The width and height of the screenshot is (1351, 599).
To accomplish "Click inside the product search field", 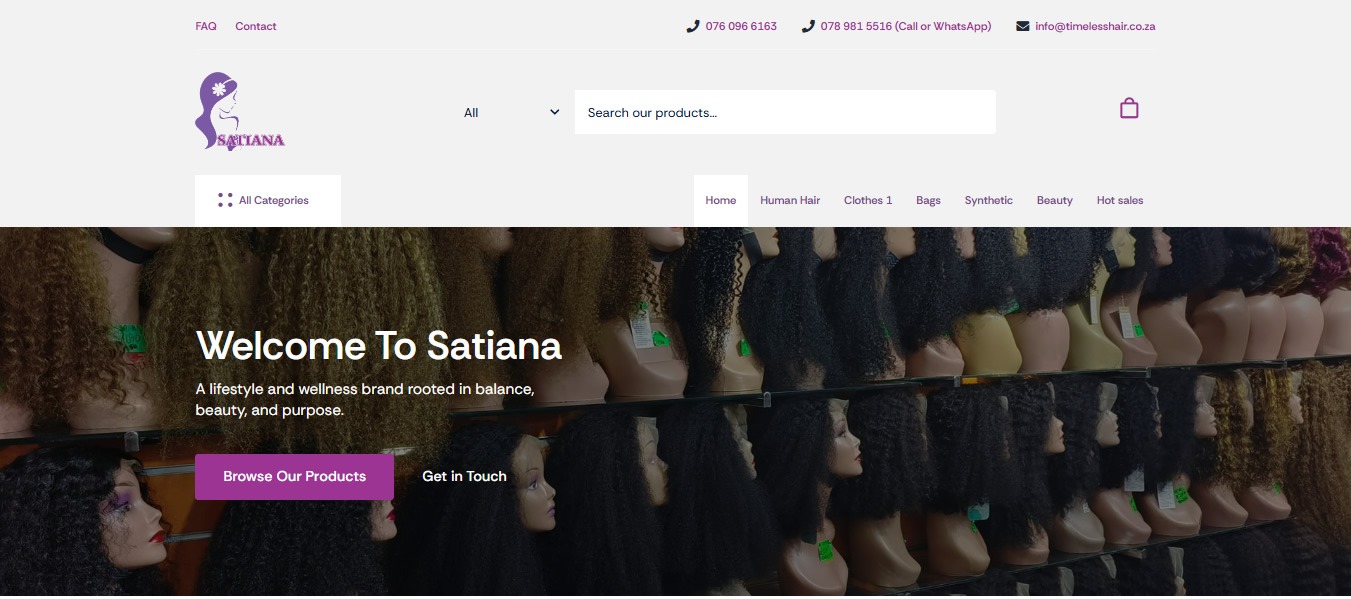I will 784,112.
